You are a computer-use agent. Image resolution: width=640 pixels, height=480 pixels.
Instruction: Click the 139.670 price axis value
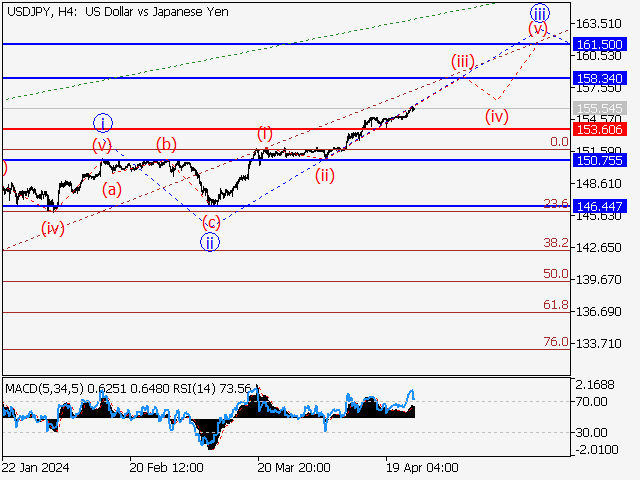(598, 280)
